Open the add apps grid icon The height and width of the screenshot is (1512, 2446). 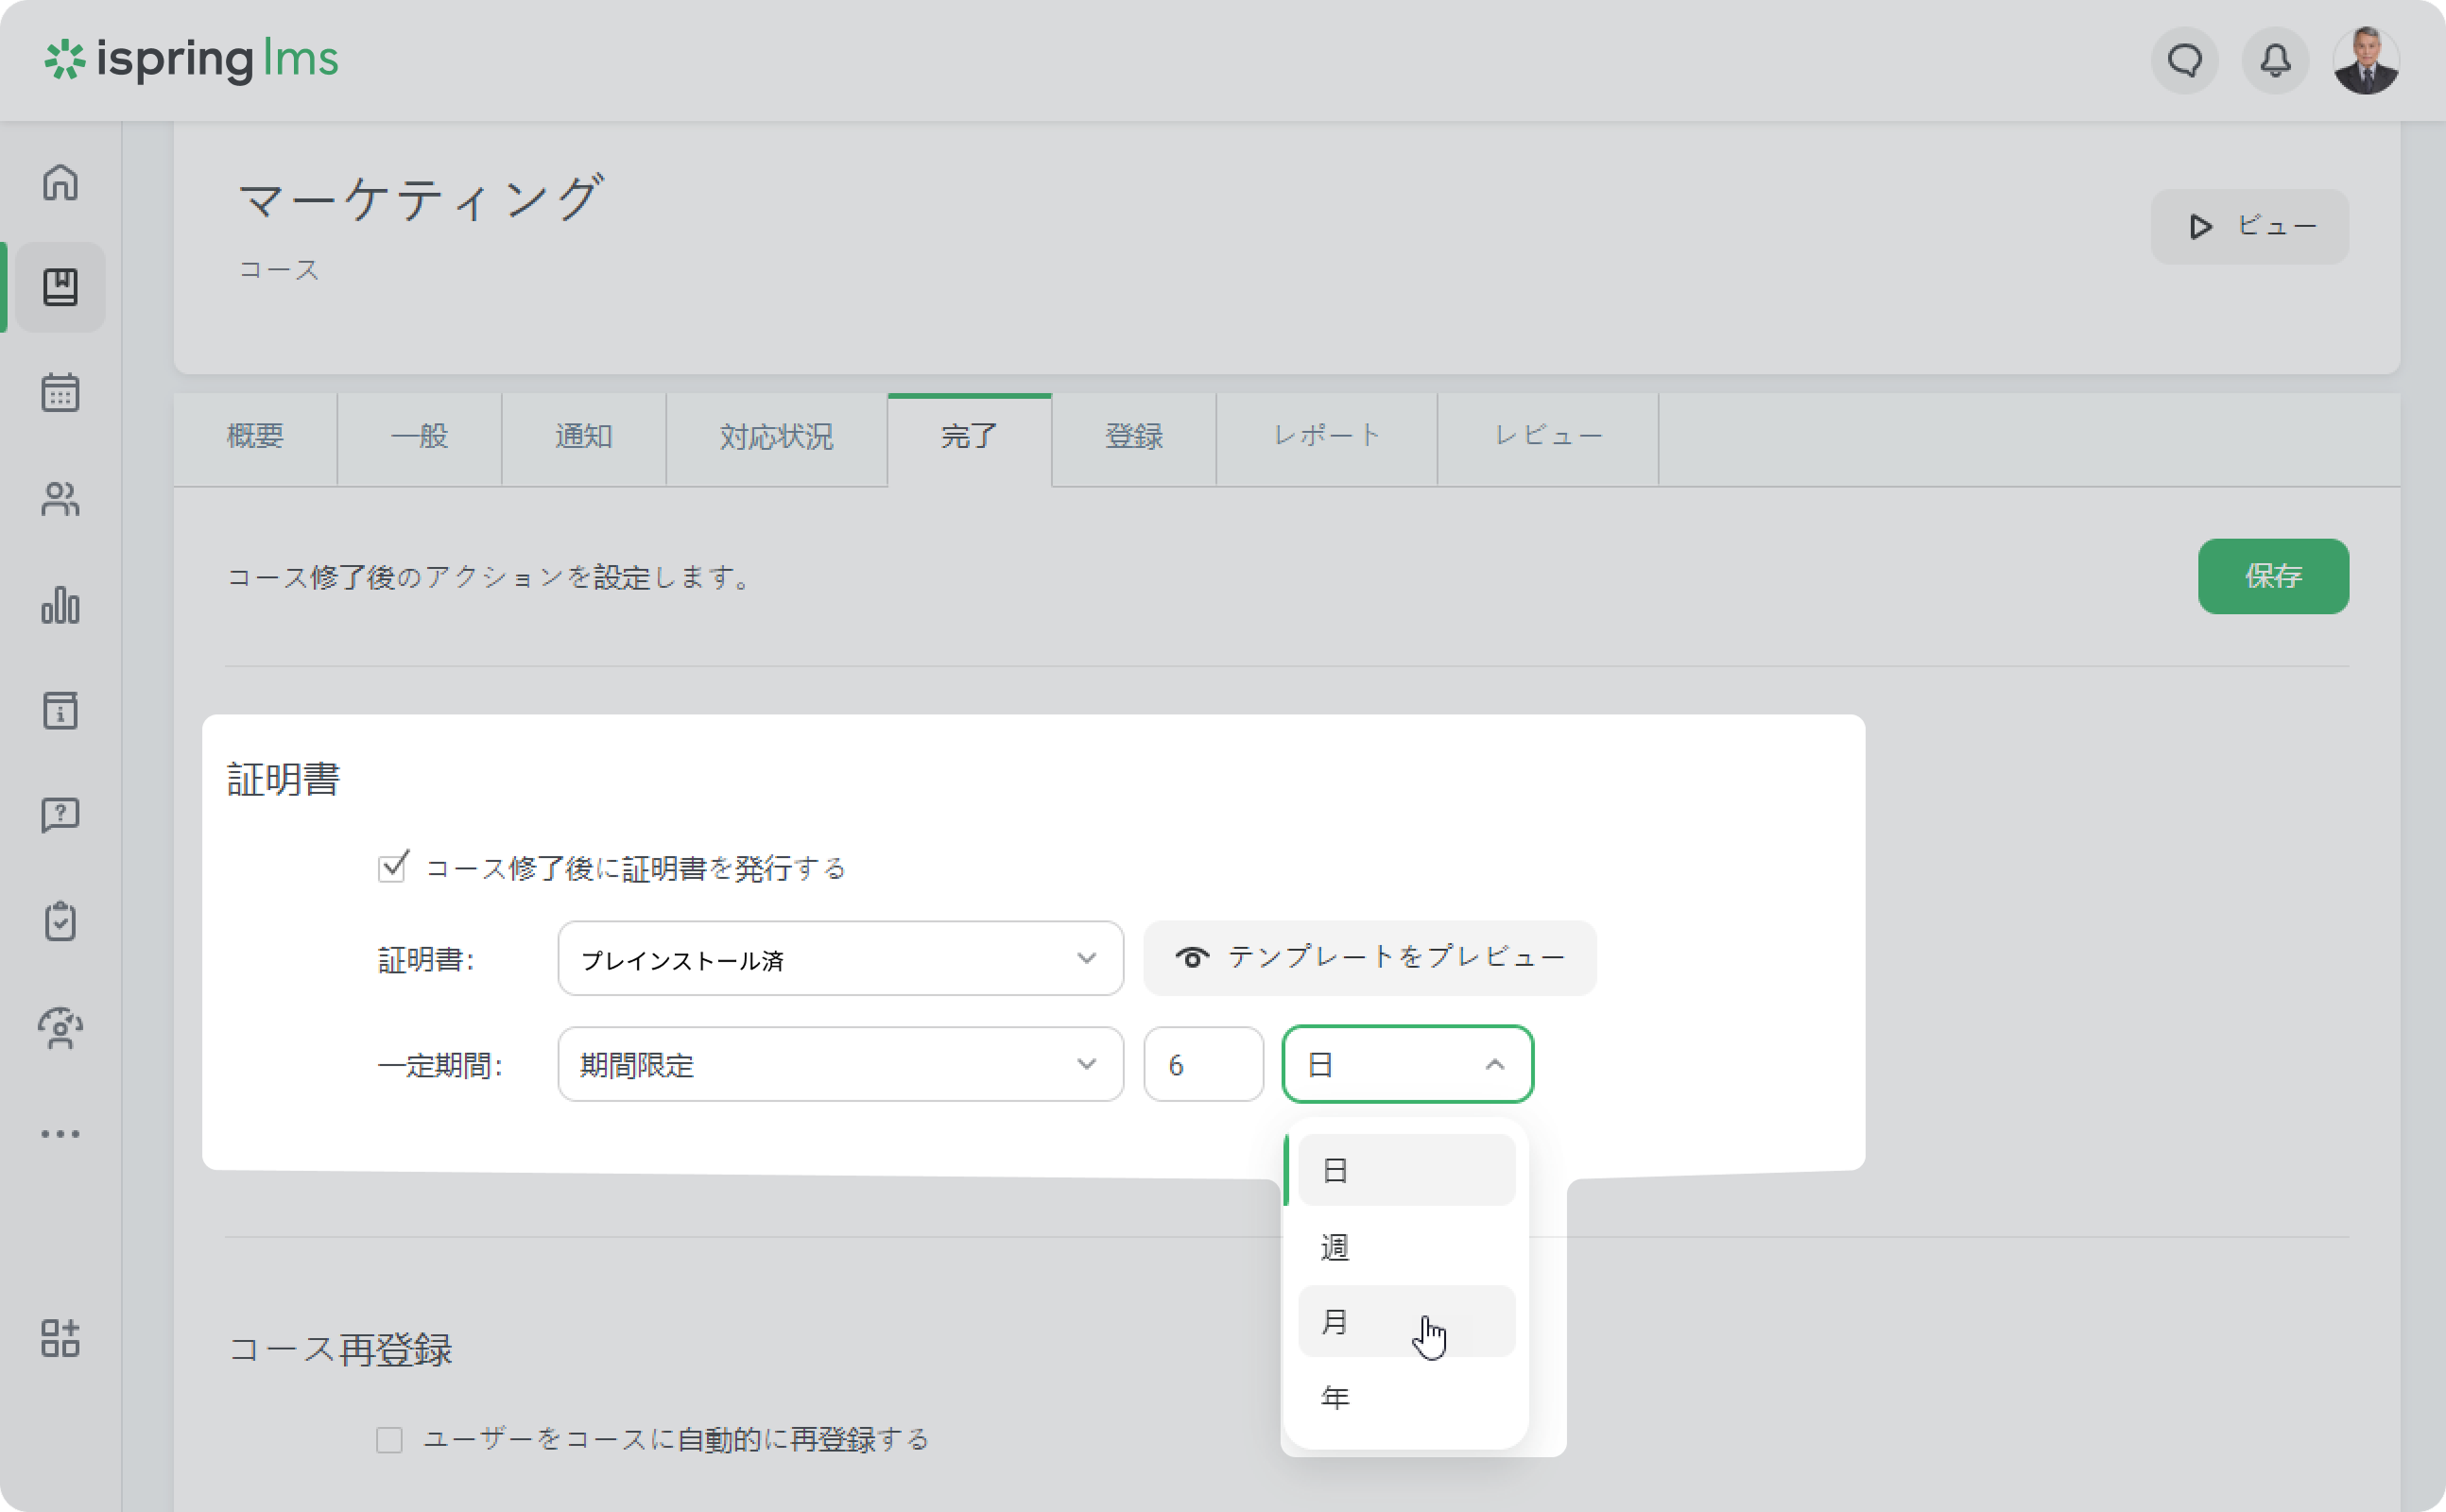point(60,1337)
